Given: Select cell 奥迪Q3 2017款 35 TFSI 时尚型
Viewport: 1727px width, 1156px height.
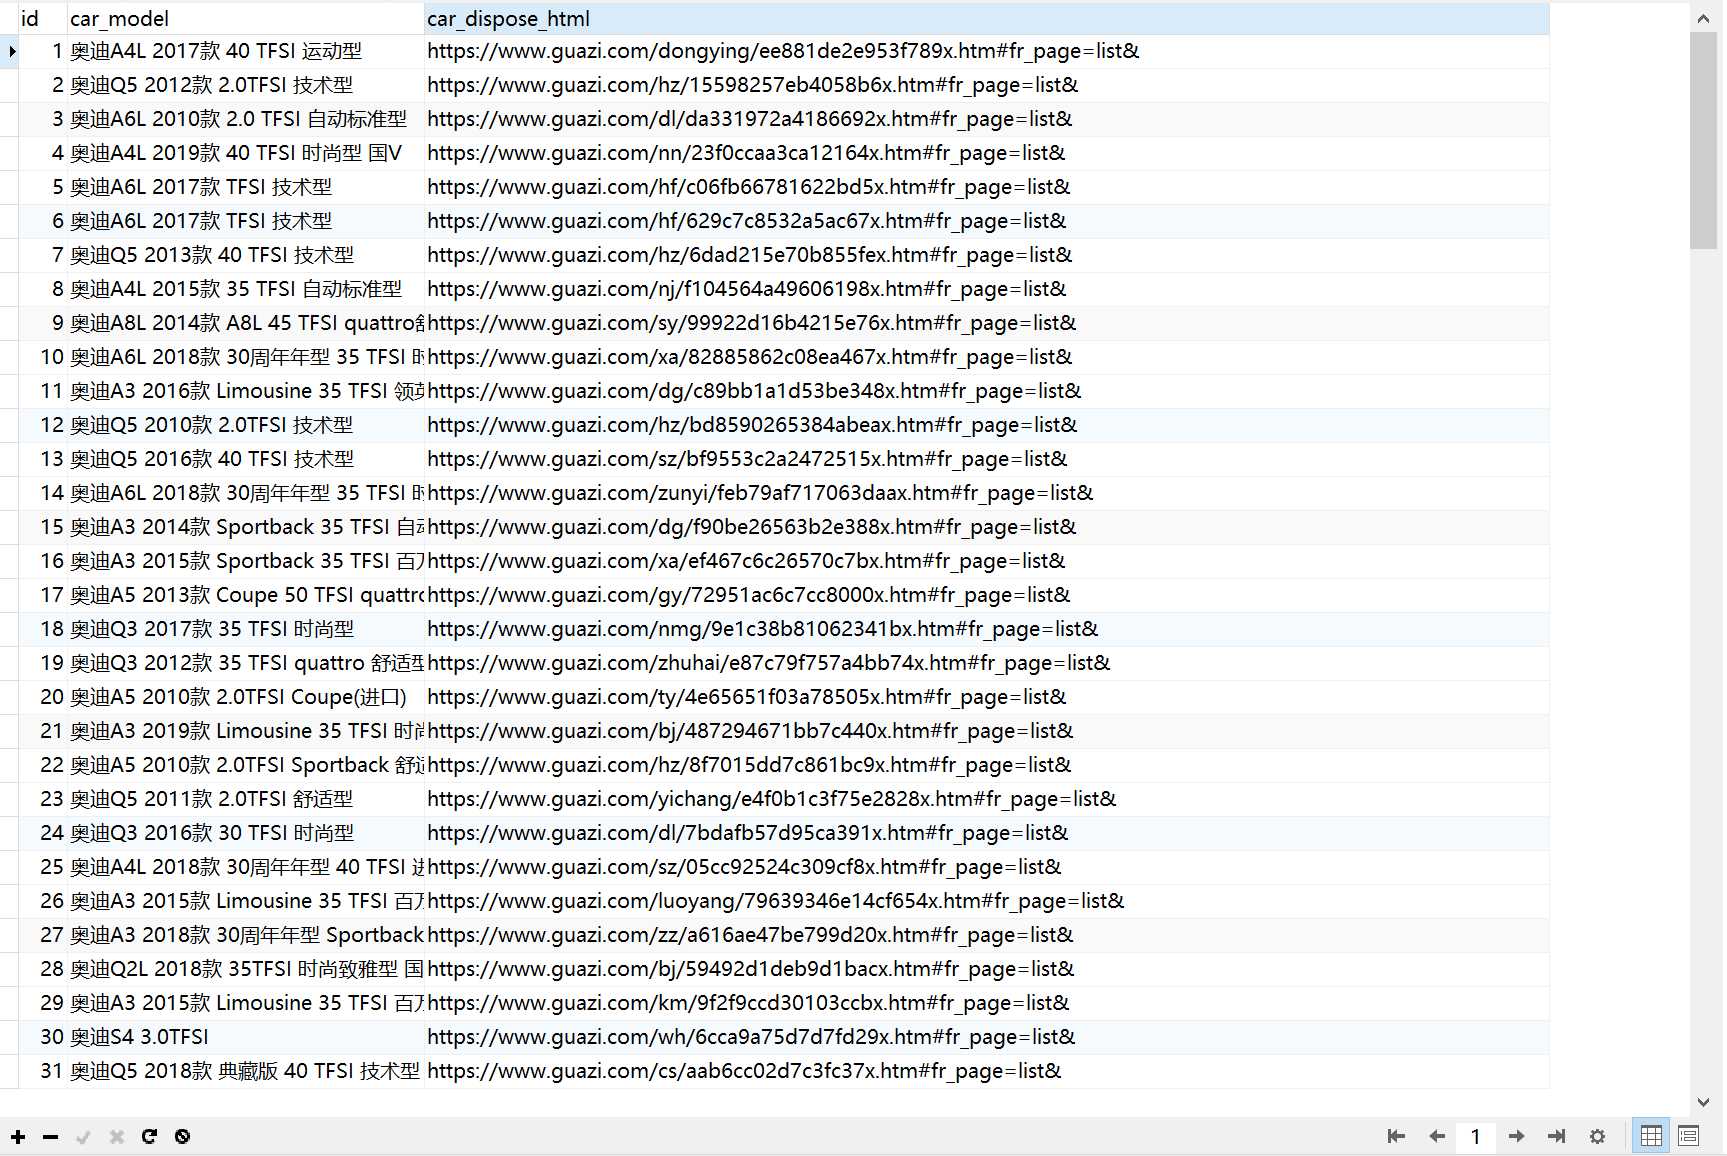Looking at the screenshot, I should 245,629.
